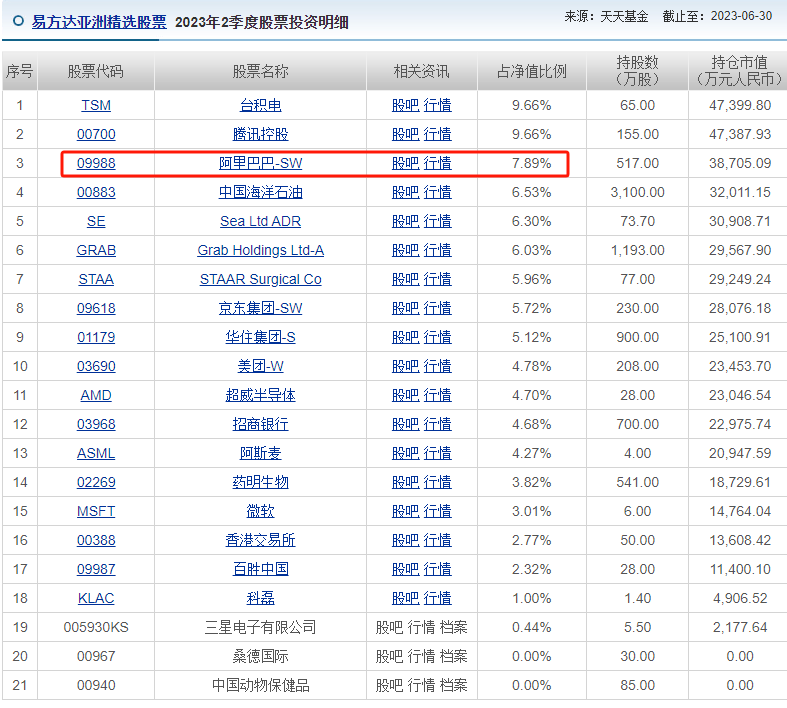Open the 微软 stock name link
787x708 pixels.
pos(260,512)
